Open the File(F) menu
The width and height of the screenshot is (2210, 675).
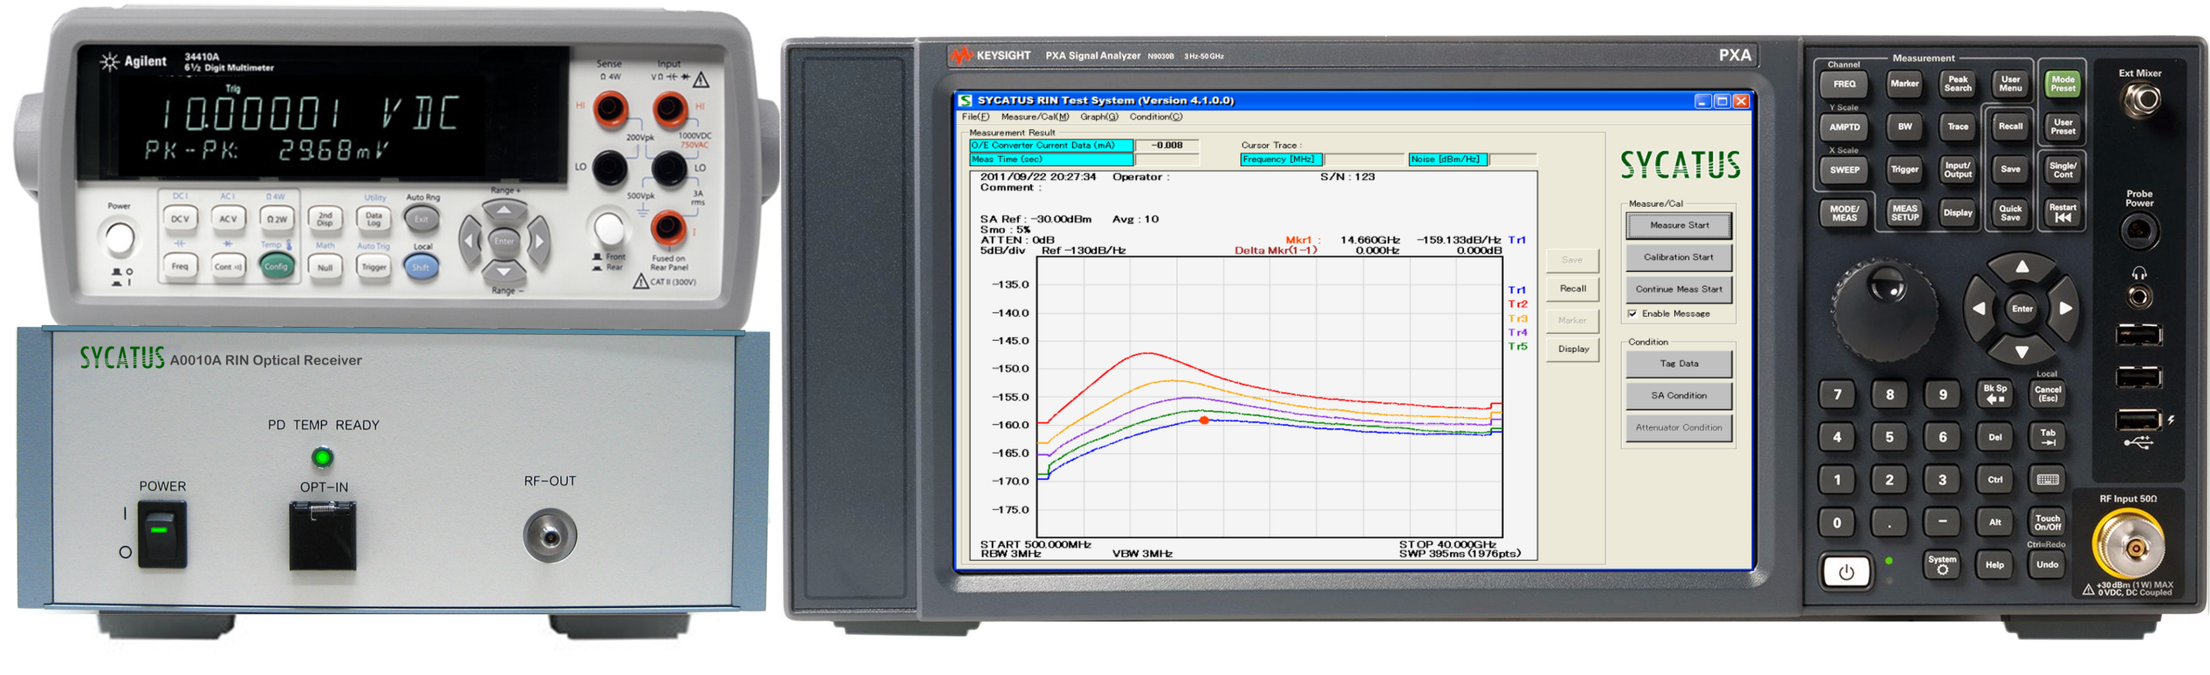(975, 117)
